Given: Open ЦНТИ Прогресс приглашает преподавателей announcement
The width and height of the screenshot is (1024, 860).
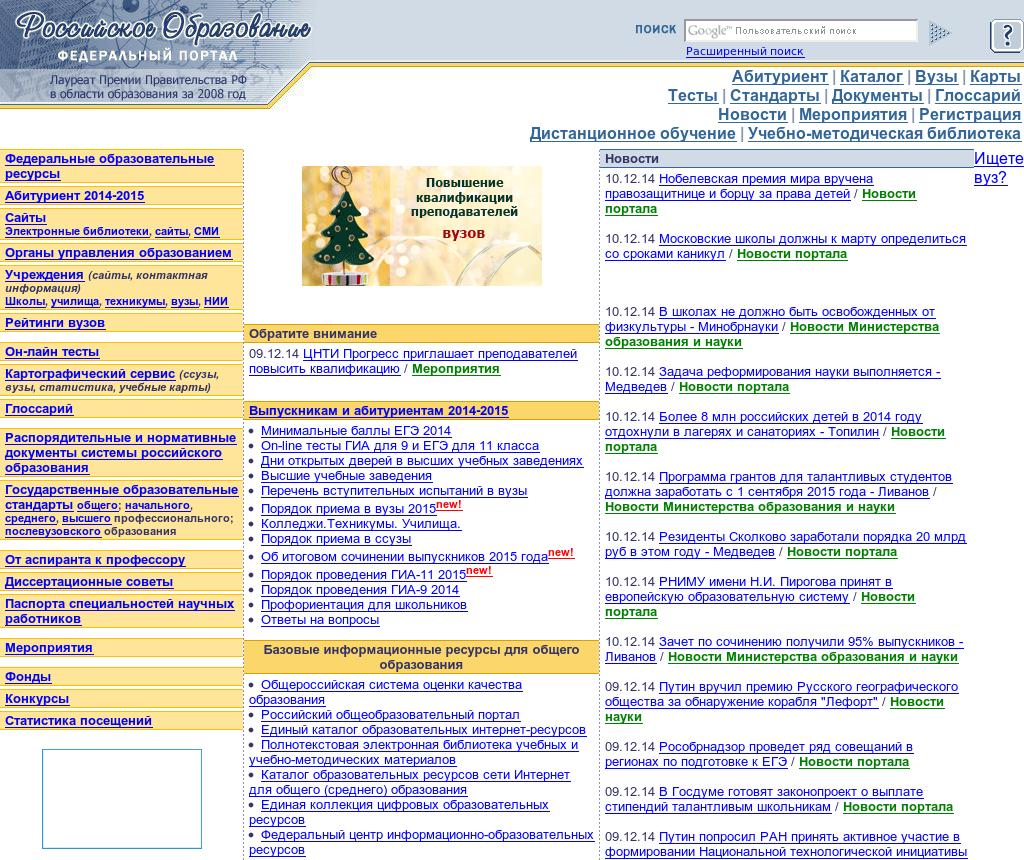Looking at the screenshot, I should pyautogui.click(x=413, y=361).
